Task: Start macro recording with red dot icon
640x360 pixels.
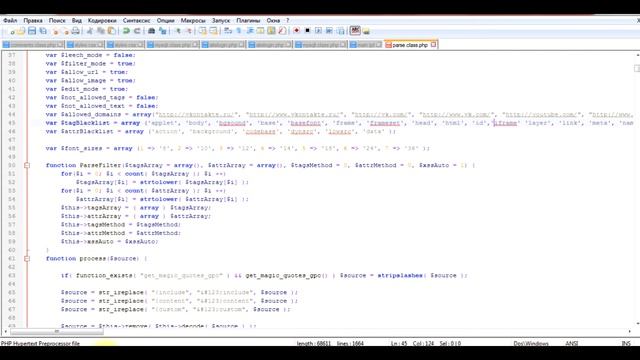Action: pos(297,31)
